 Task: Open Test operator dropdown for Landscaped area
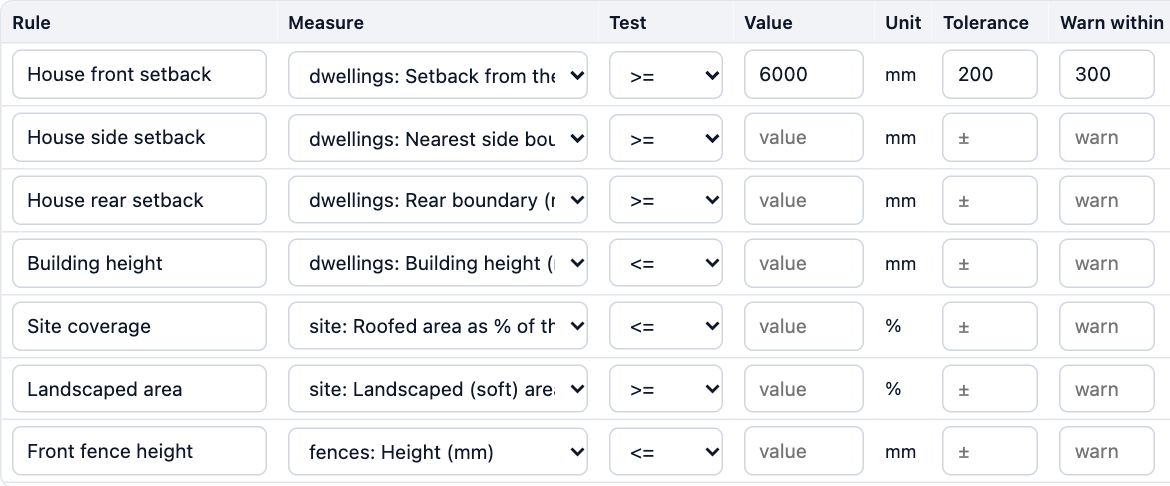666,389
